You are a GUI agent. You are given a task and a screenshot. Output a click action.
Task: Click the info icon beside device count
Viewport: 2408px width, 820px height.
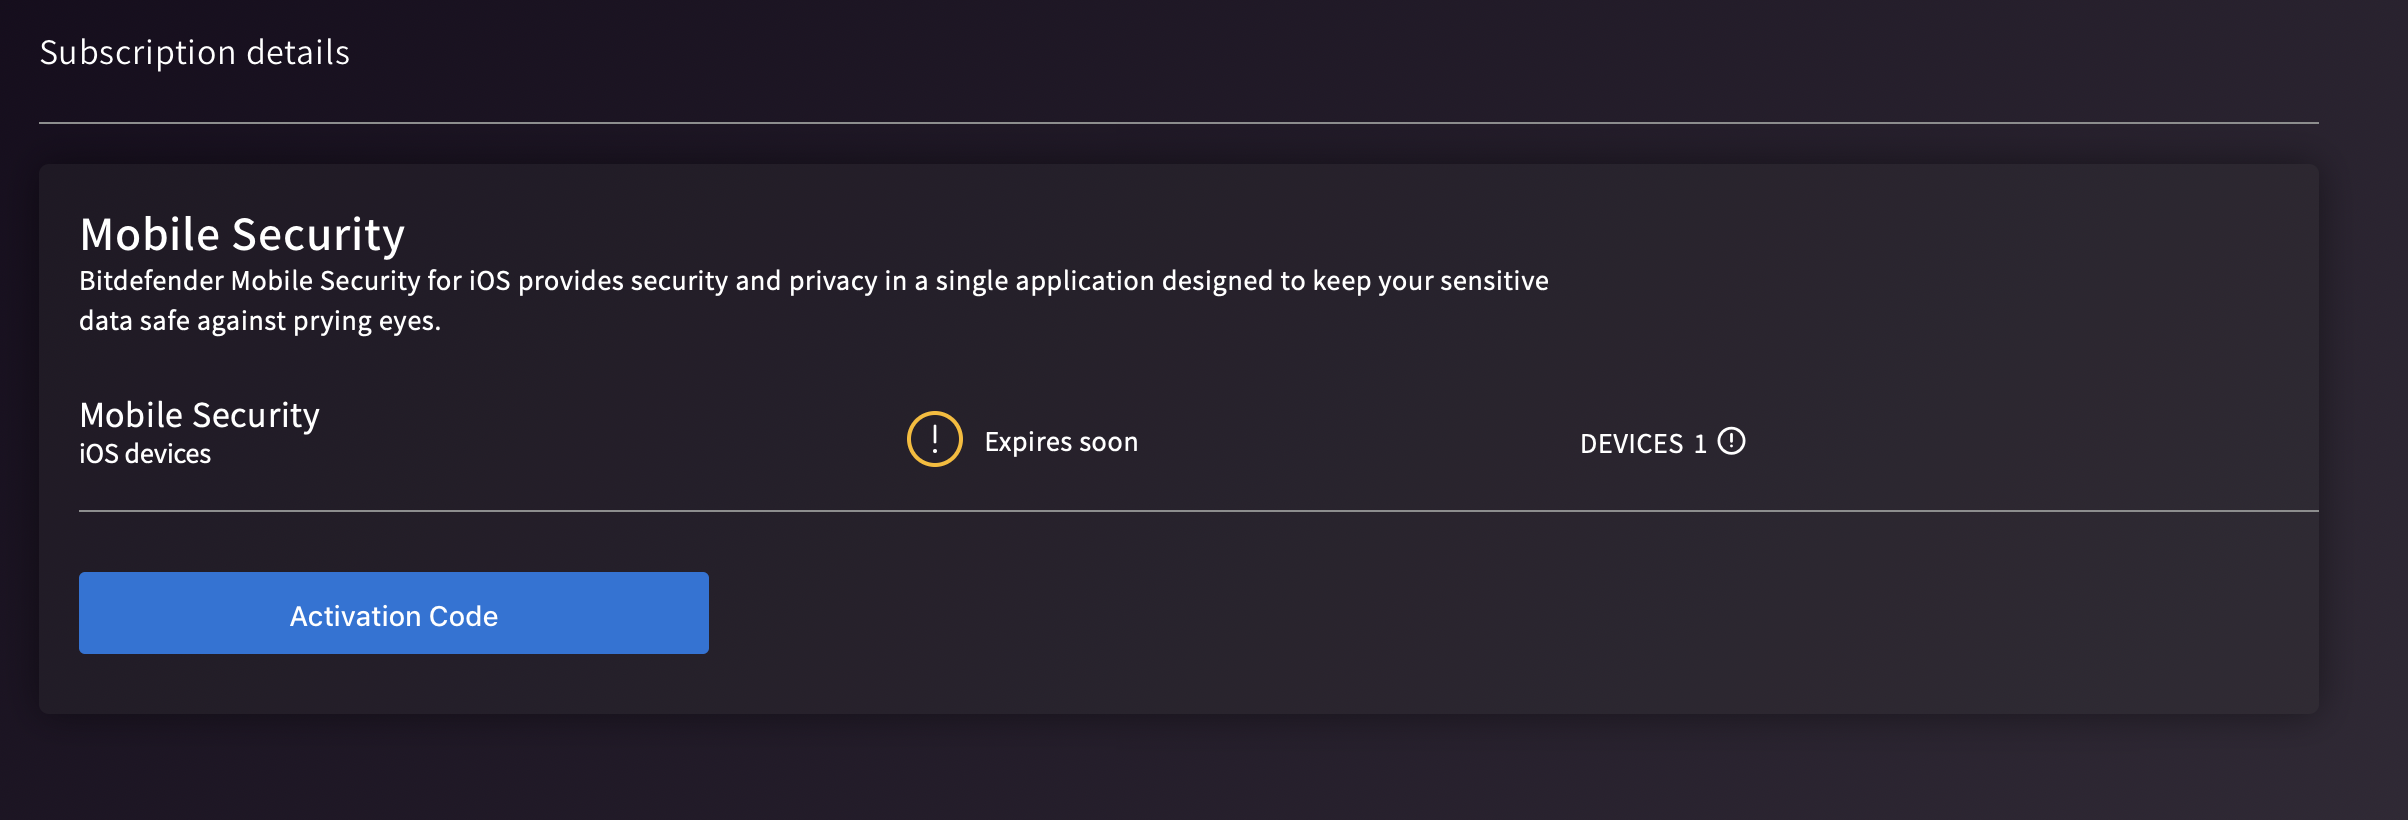coord(1731,441)
